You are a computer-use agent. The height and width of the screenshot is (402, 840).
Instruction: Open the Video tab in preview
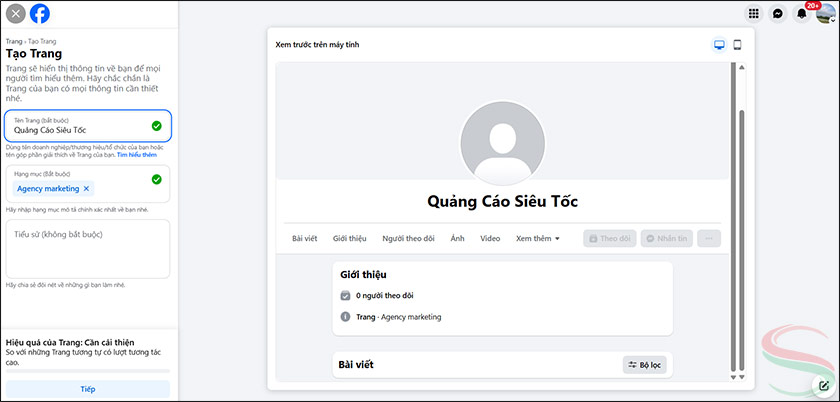tap(490, 239)
